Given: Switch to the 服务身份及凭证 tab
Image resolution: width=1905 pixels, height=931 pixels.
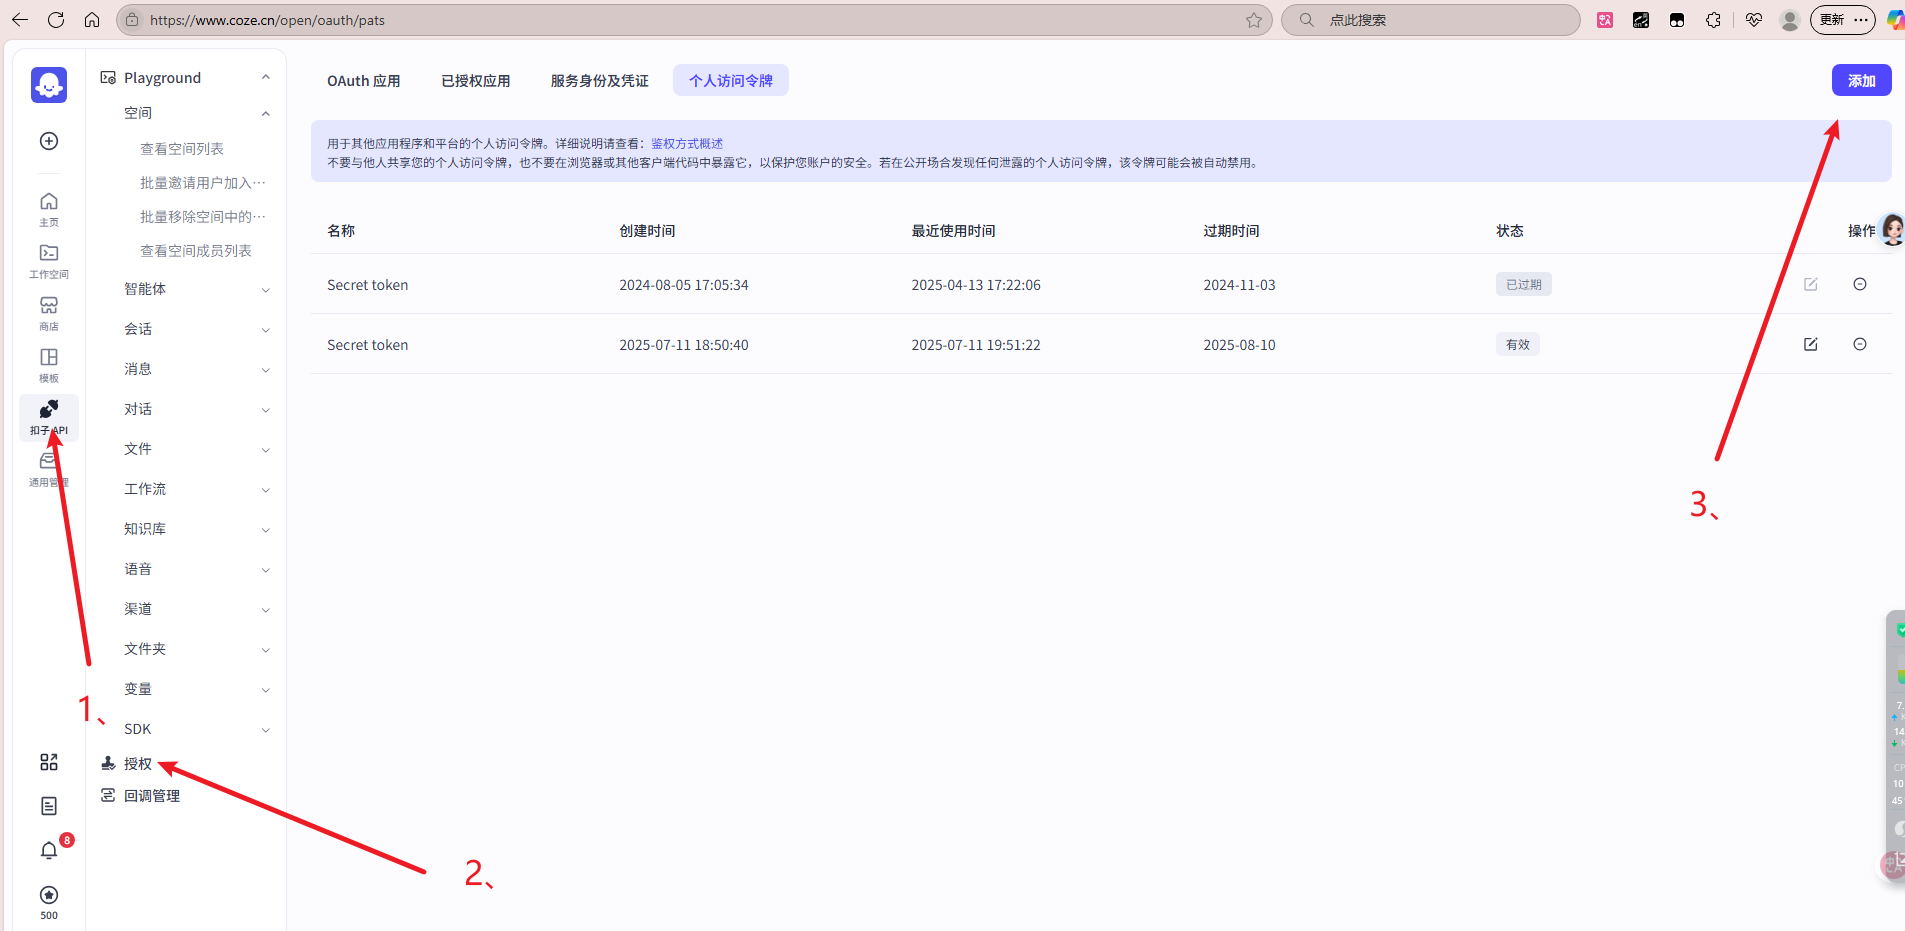Looking at the screenshot, I should [x=599, y=81].
